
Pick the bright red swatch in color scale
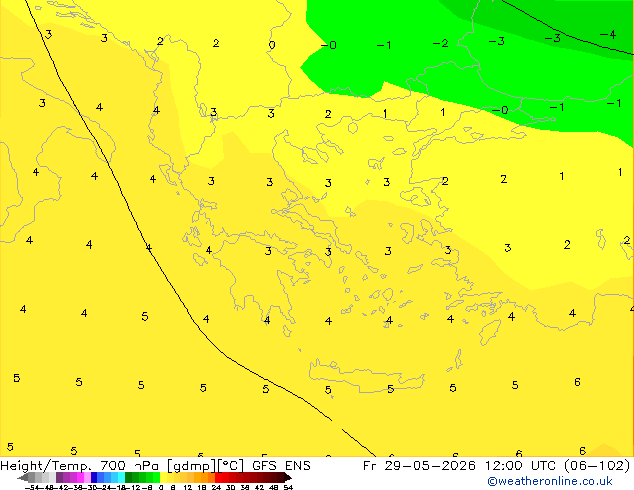click(218, 477)
